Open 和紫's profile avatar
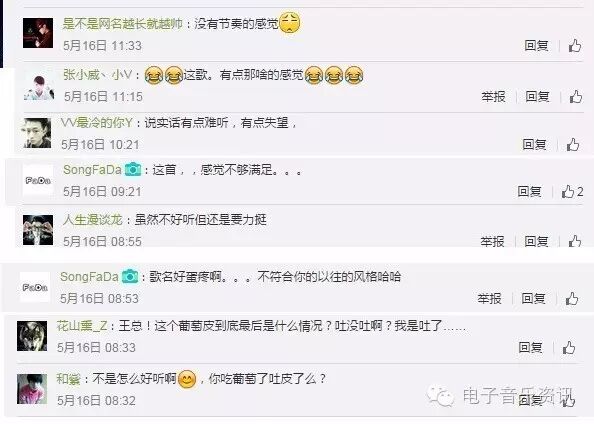 (x=32, y=389)
